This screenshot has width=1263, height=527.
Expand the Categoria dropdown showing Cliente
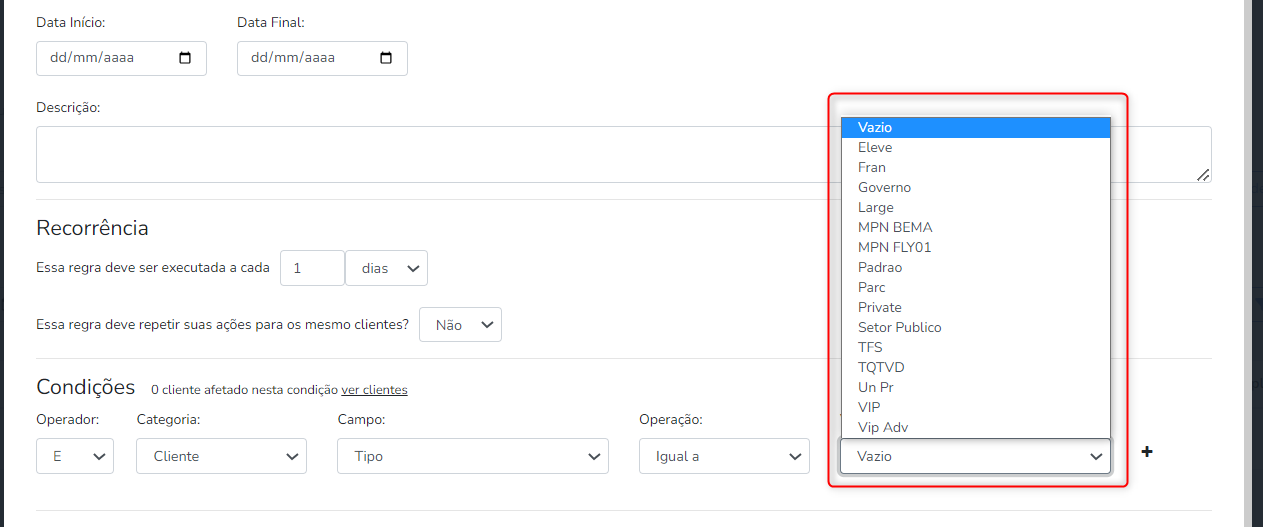[221, 456]
